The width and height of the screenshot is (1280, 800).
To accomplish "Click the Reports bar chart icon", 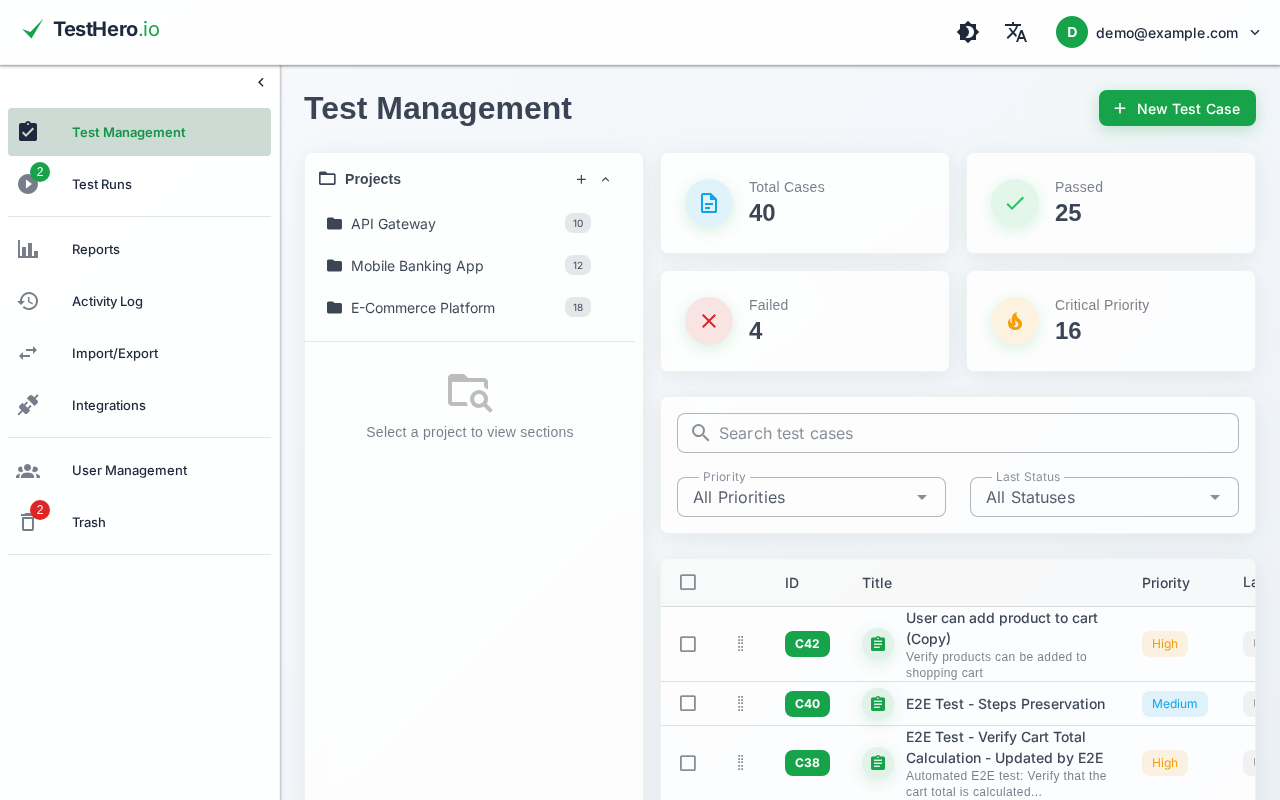I will coord(28,249).
